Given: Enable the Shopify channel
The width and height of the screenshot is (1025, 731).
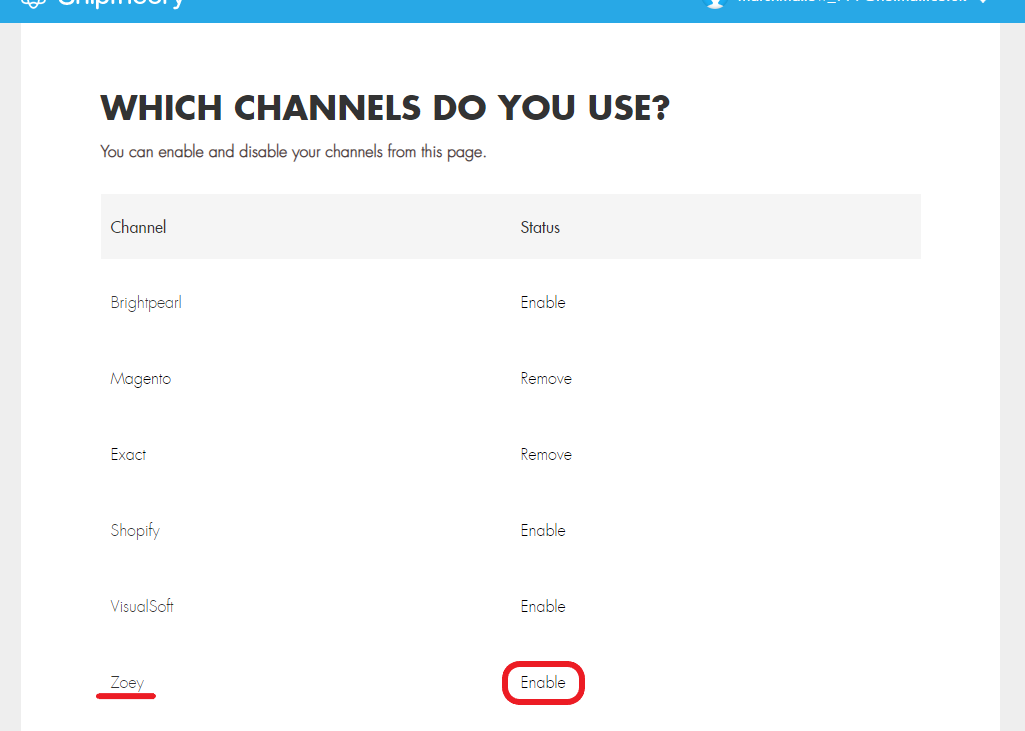Looking at the screenshot, I should click(x=543, y=530).
